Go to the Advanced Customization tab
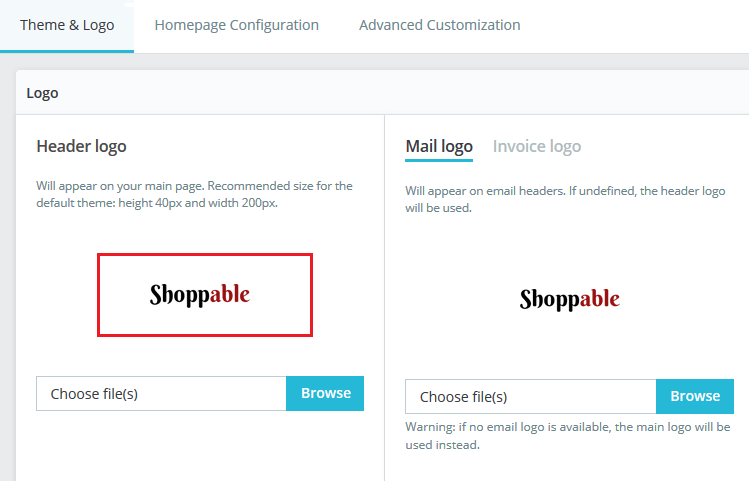The image size is (749, 481). [x=439, y=25]
